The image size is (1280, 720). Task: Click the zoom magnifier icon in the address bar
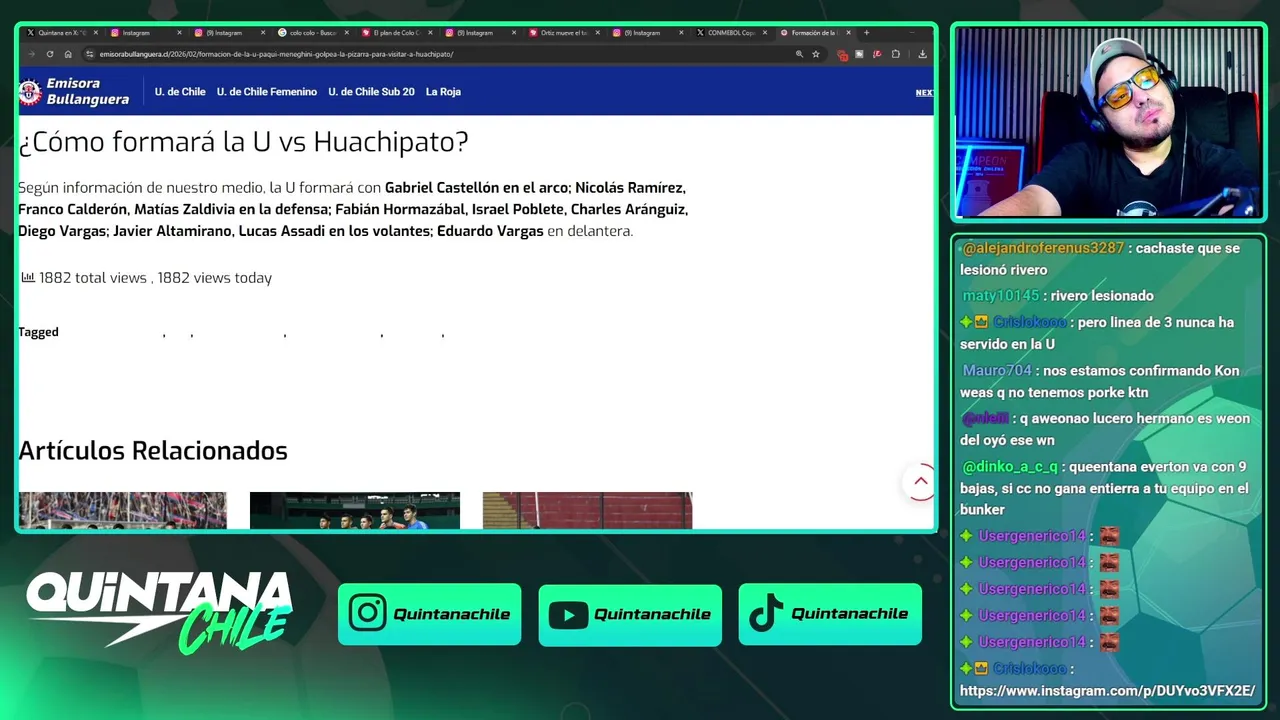click(x=799, y=54)
